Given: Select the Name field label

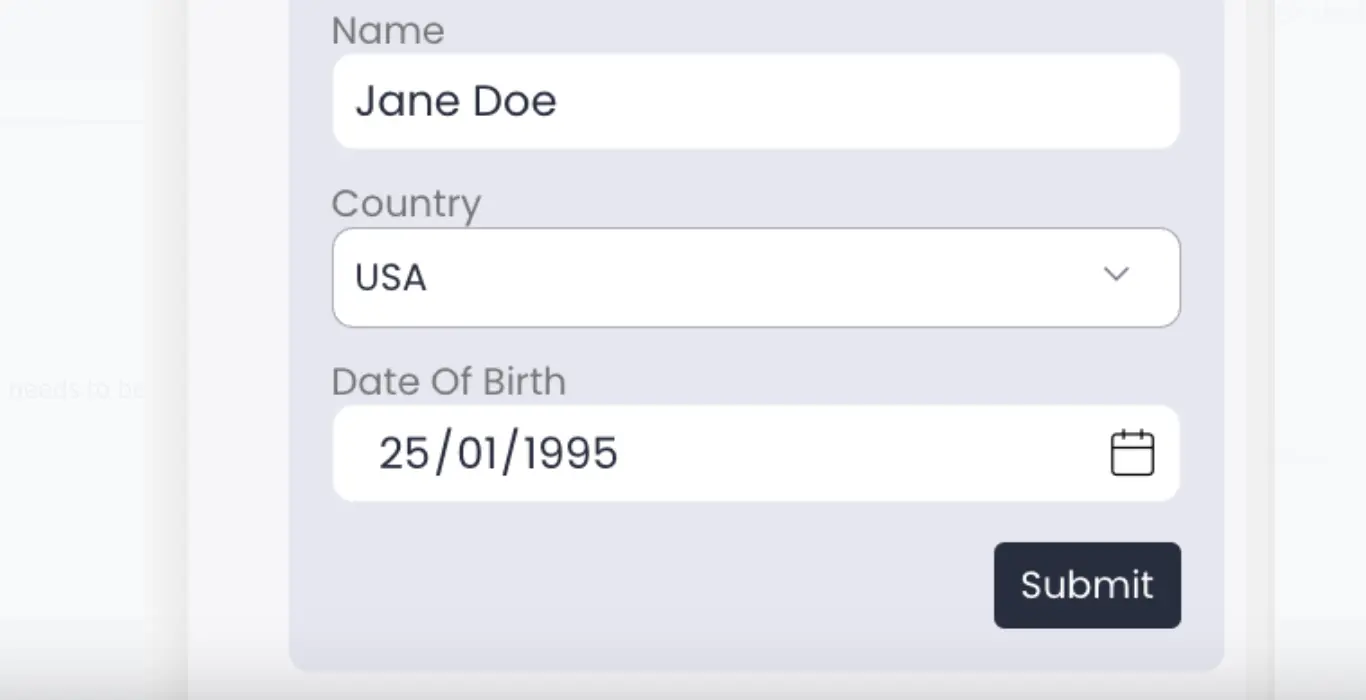Looking at the screenshot, I should [x=388, y=31].
